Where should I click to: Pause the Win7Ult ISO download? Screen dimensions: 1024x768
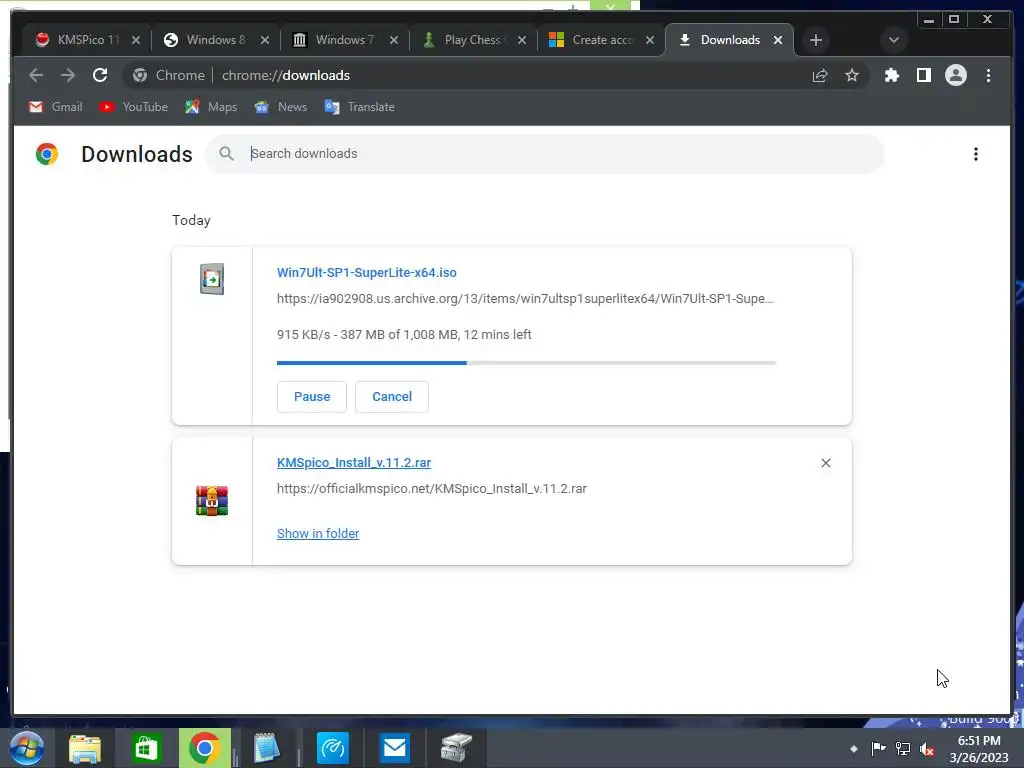(x=312, y=396)
